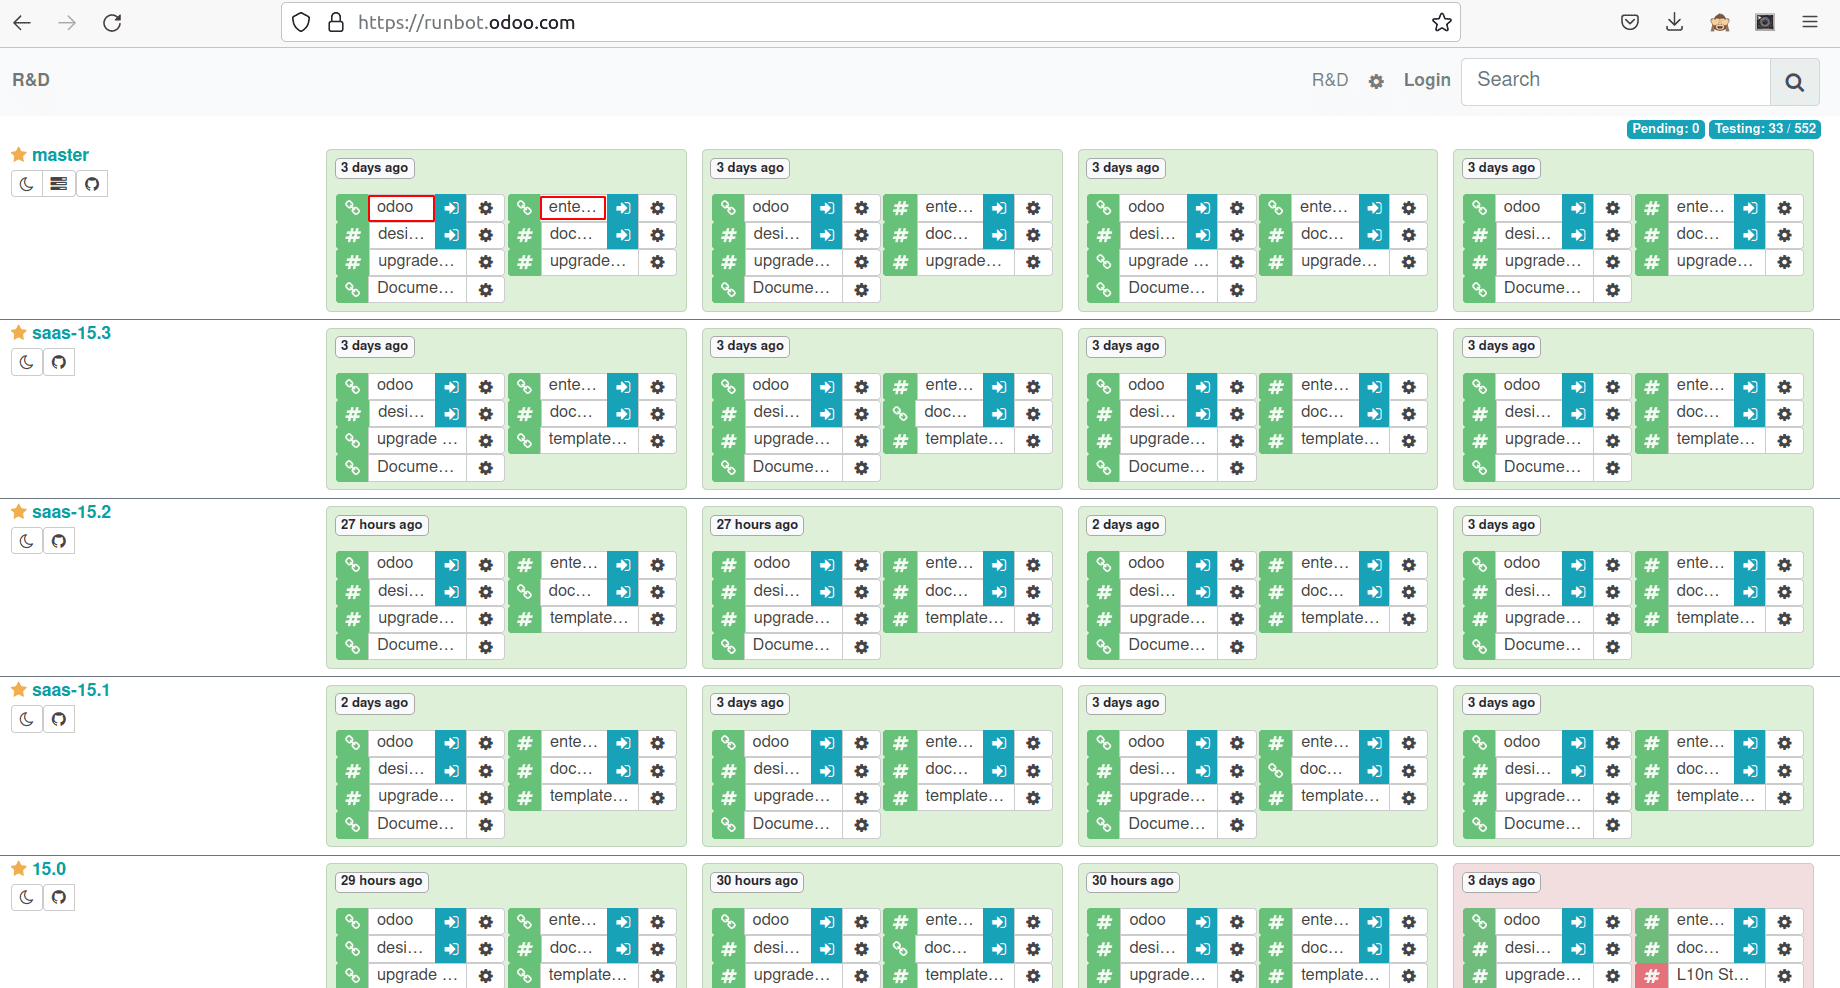1840x988 pixels.
Task: Click the browser address bar URL
Action: coord(466,22)
